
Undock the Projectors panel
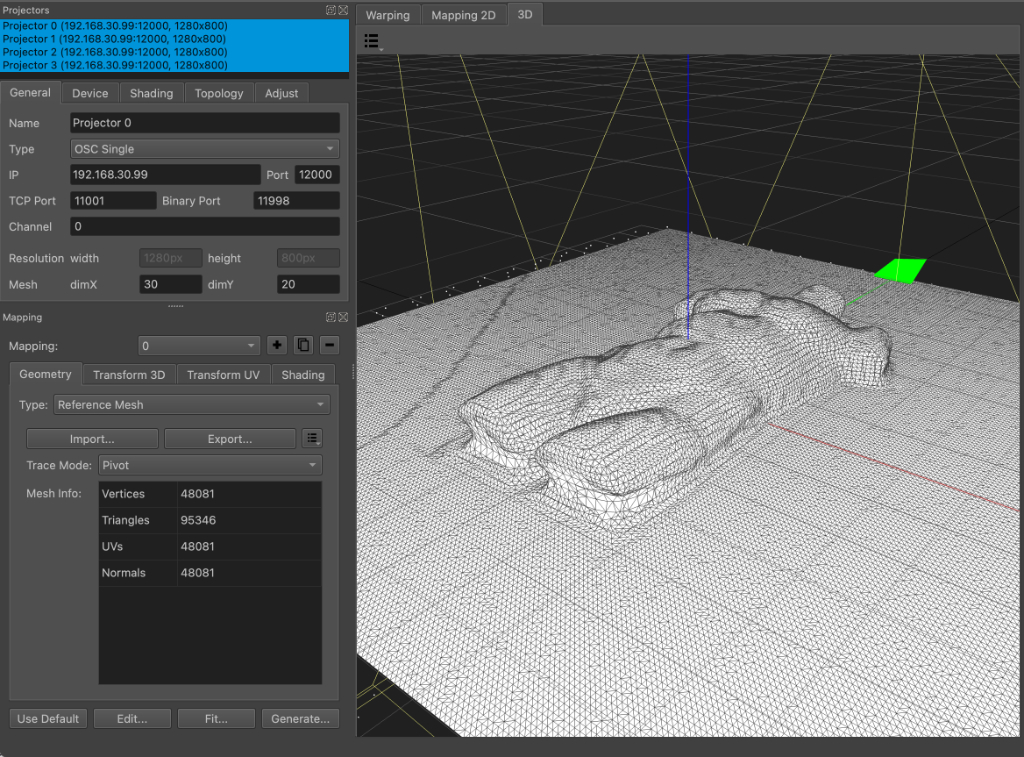click(x=331, y=9)
